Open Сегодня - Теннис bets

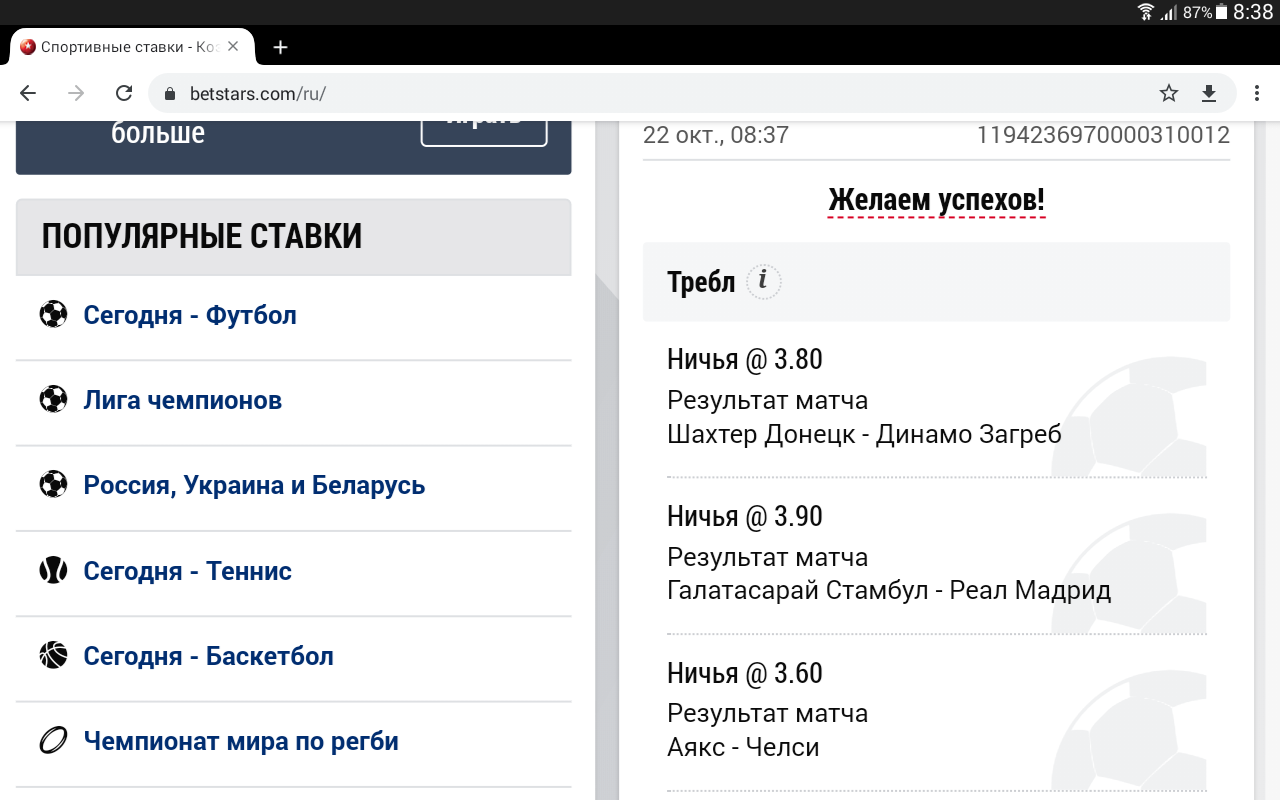pos(188,571)
